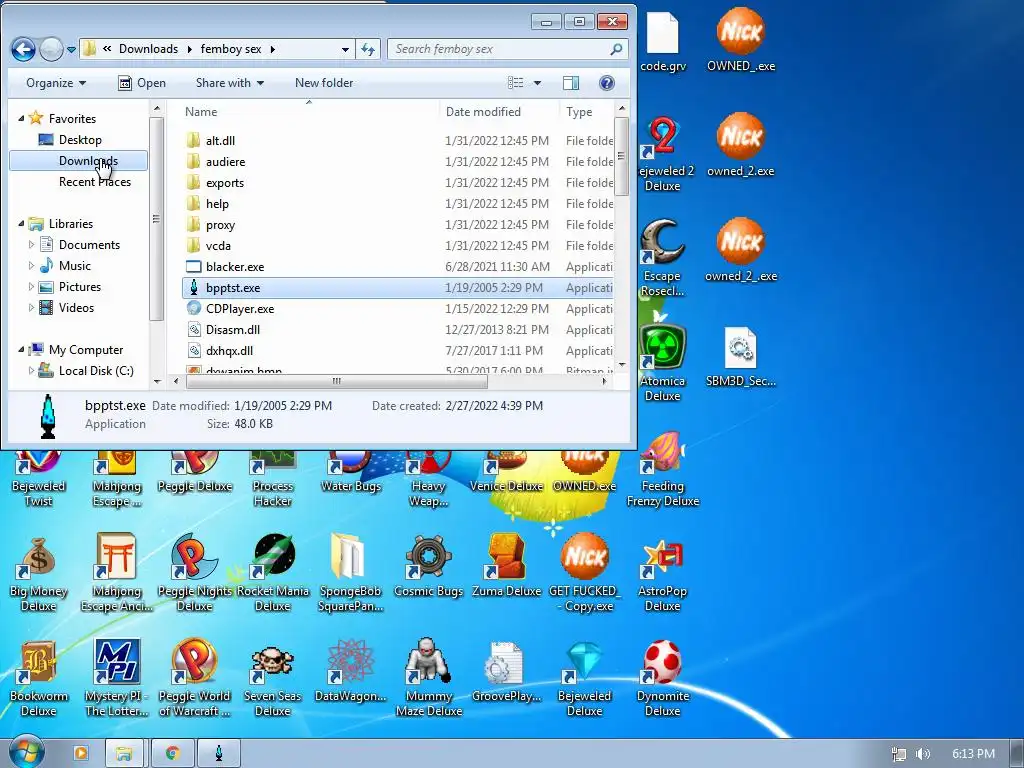Select Videos library in navigation pane
The width and height of the screenshot is (1024, 768).
tap(76, 308)
